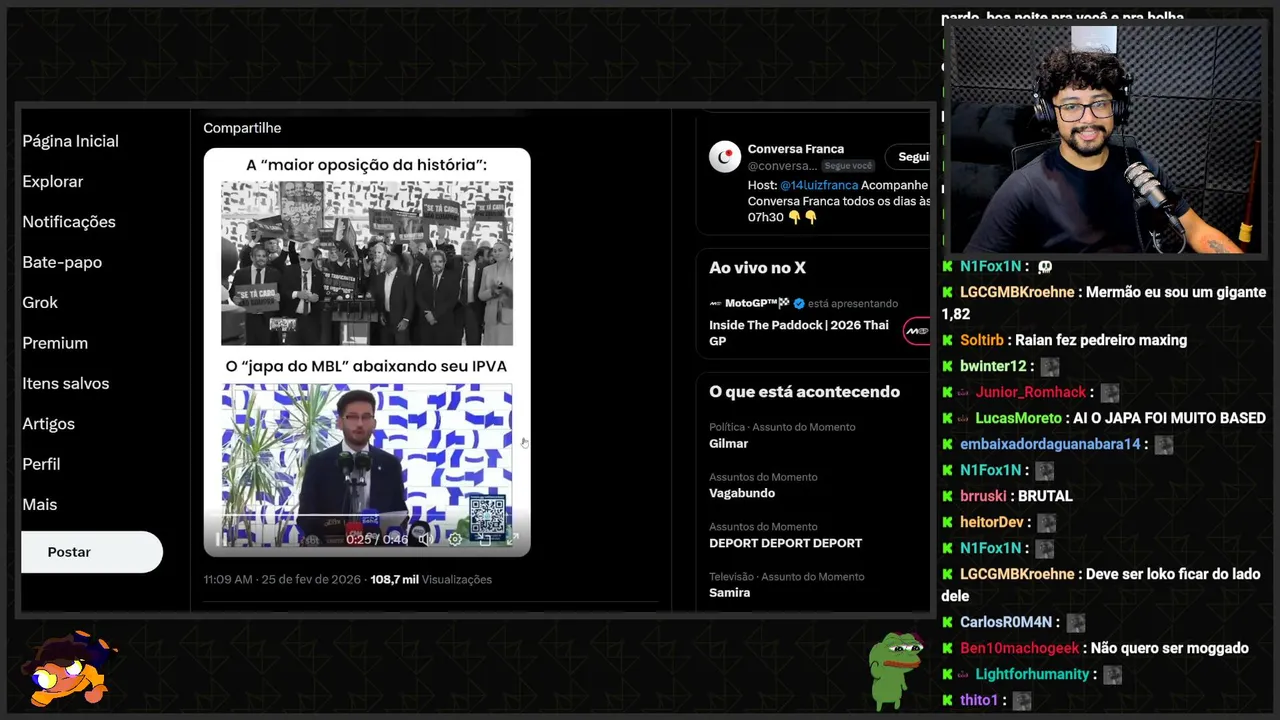Open video settings gear icon

pyautogui.click(x=455, y=539)
